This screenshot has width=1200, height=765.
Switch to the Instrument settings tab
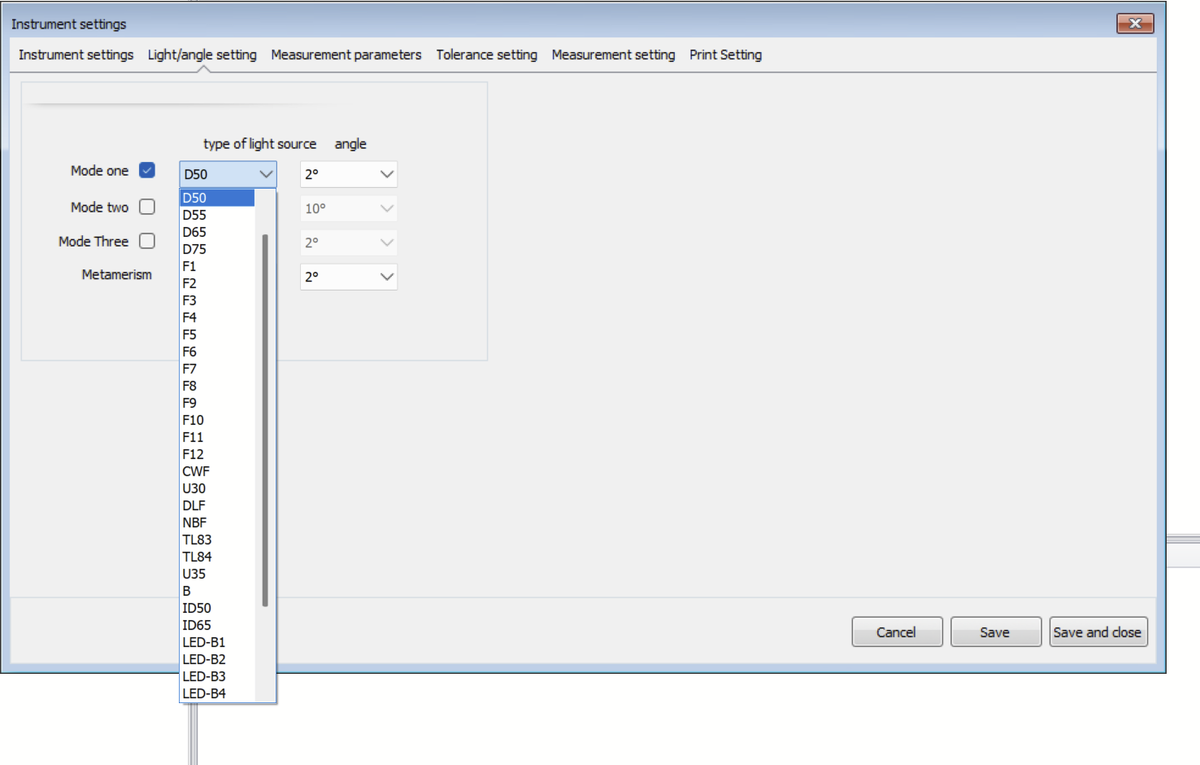76,55
